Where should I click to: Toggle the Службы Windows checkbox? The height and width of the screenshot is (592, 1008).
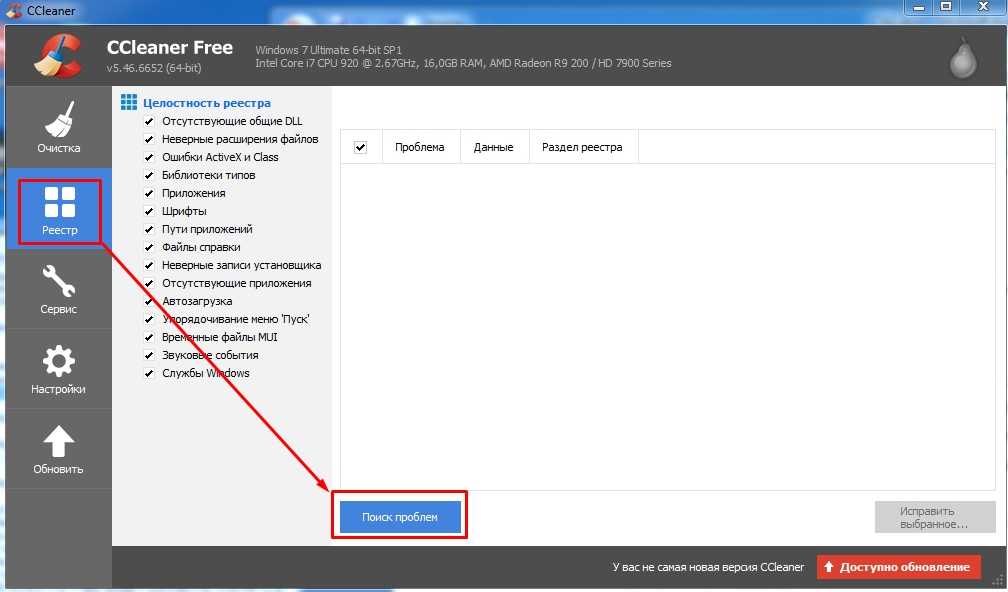tap(149, 373)
